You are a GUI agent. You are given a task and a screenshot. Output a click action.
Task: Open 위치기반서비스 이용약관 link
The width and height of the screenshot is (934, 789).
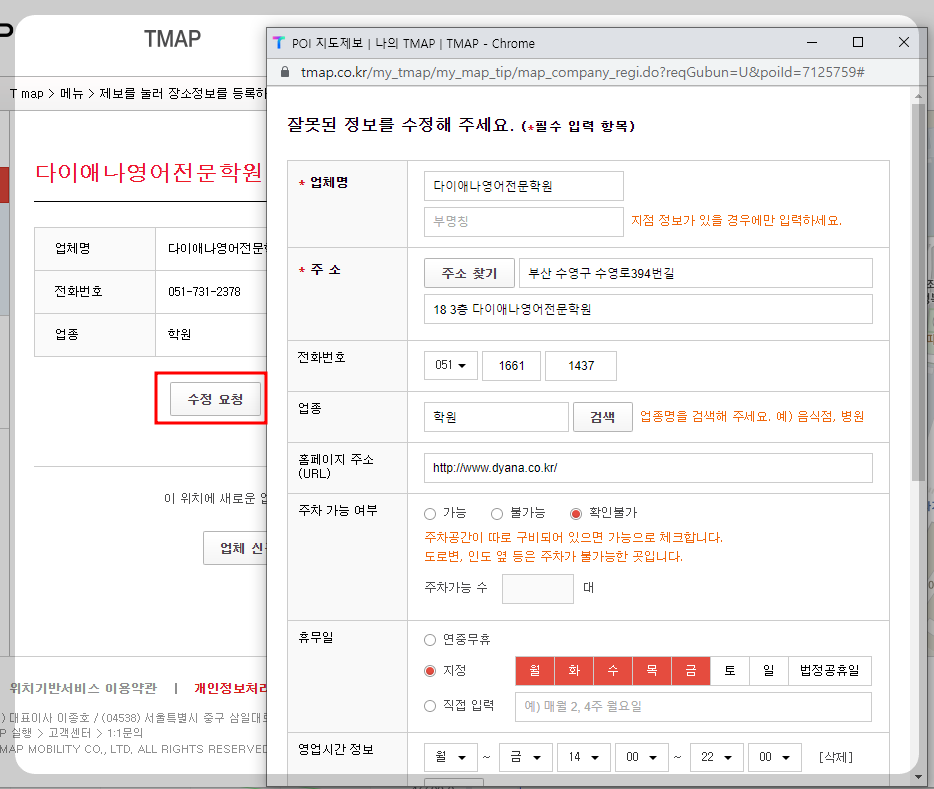coord(83,689)
